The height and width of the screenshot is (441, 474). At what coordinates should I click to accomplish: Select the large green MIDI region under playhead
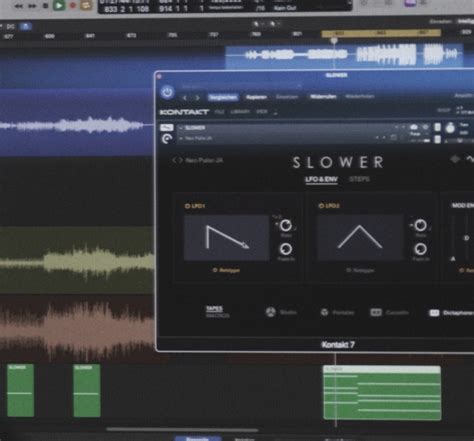pos(382,393)
